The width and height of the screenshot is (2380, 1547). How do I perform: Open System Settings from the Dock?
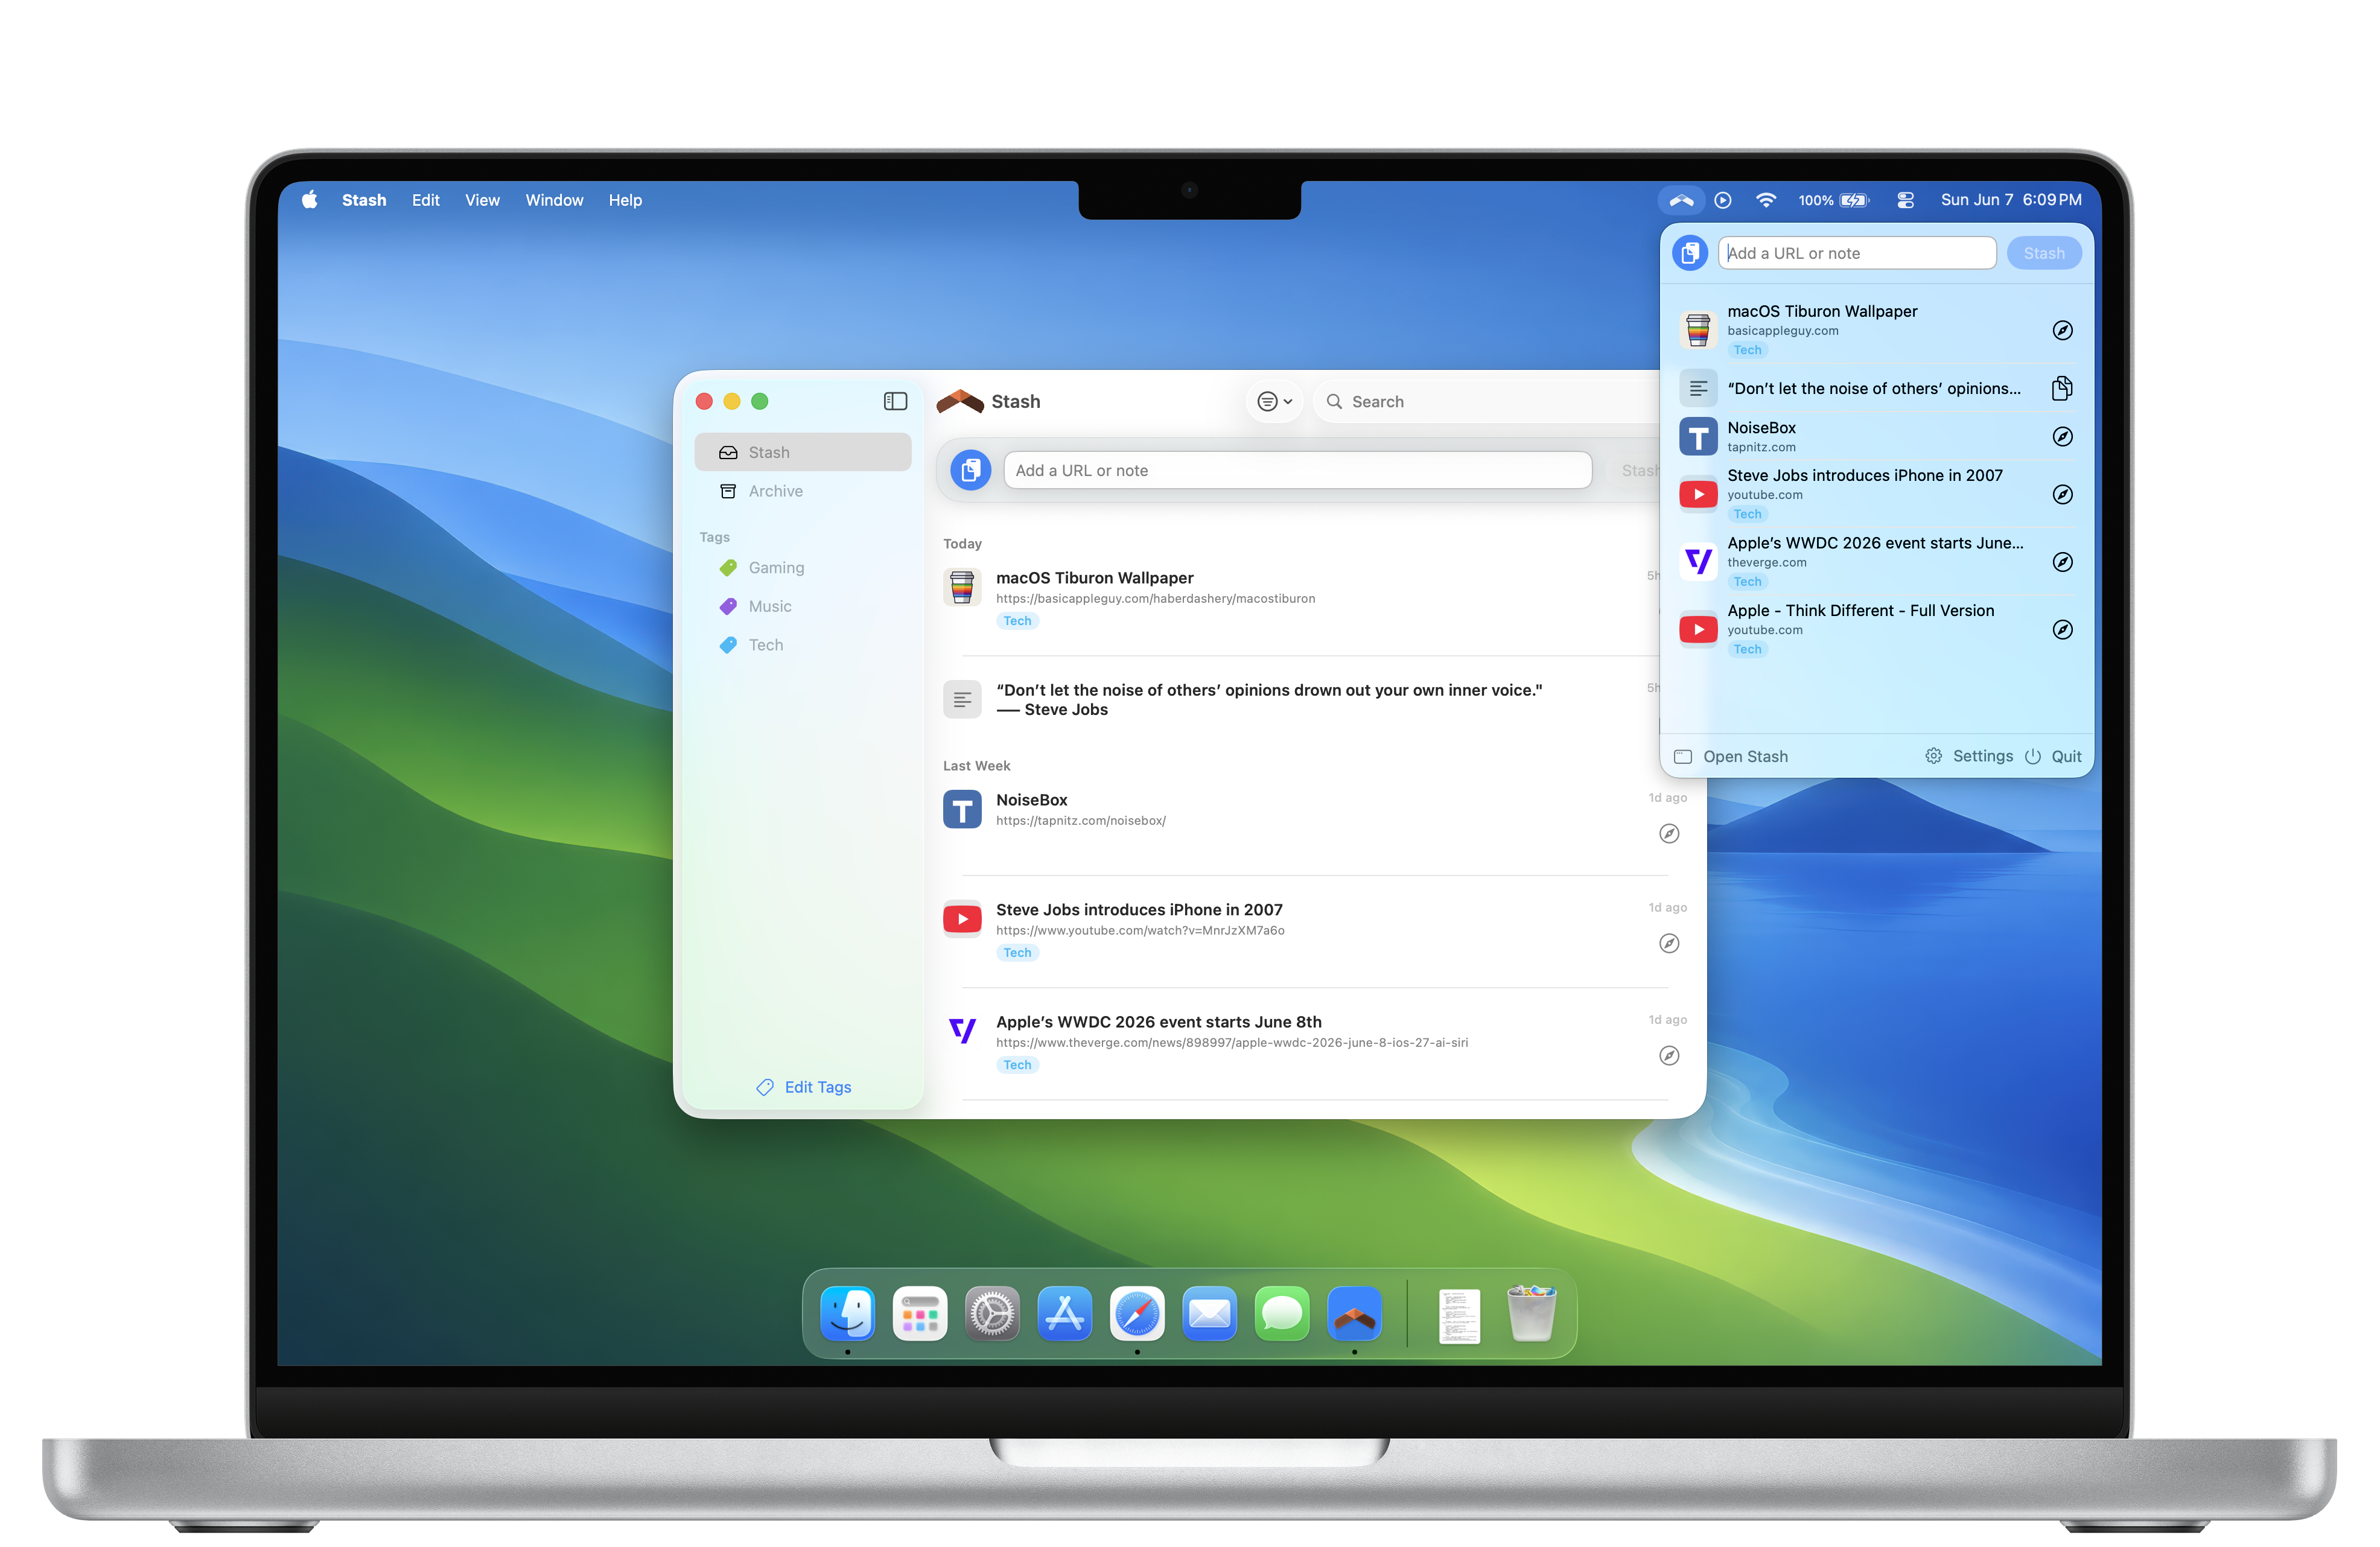pyautogui.click(x=992, y=1313)
